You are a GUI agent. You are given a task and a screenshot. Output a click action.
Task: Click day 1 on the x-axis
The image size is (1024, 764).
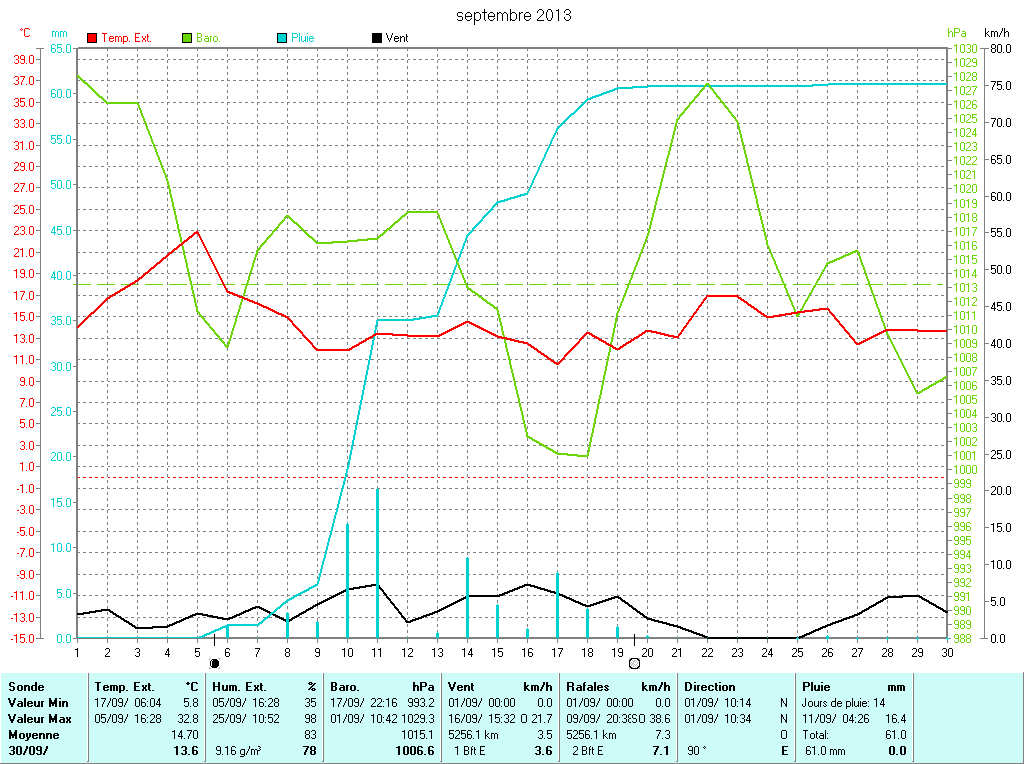pos(77,653)
